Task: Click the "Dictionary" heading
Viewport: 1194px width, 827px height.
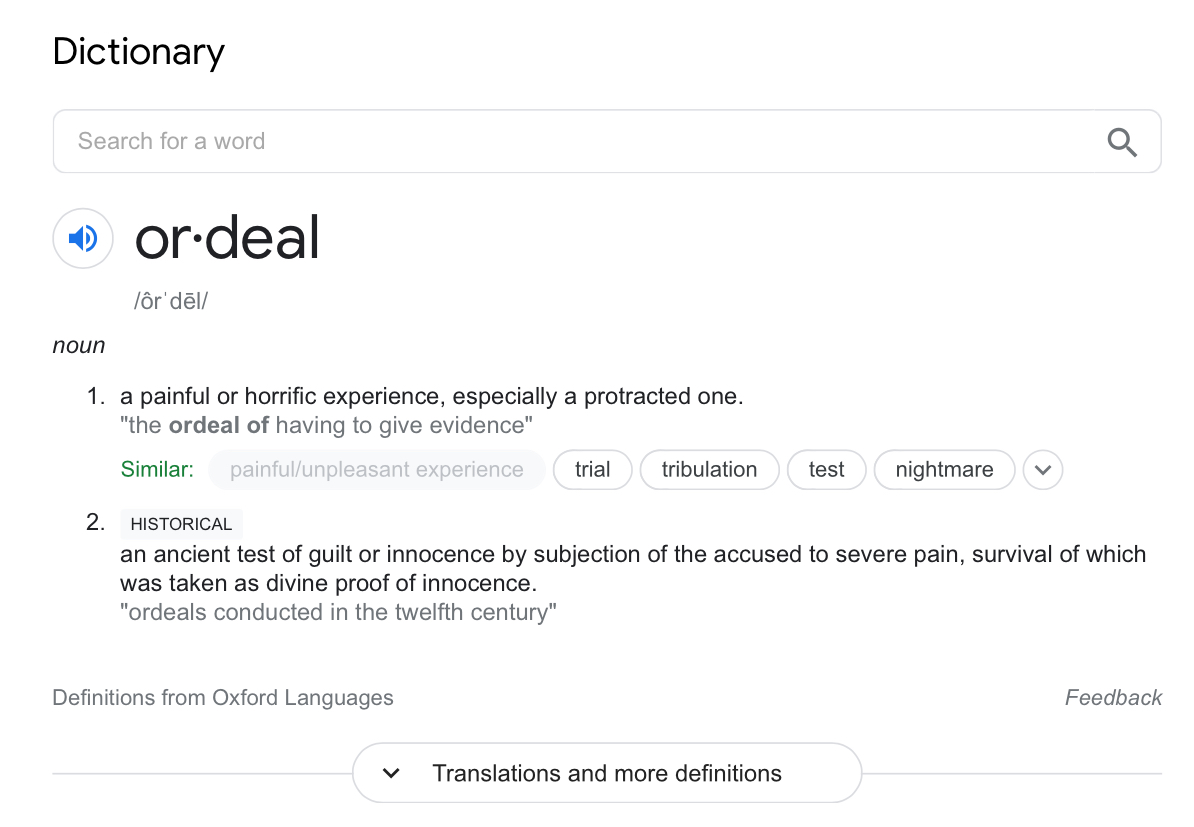Action: (139, 52)
